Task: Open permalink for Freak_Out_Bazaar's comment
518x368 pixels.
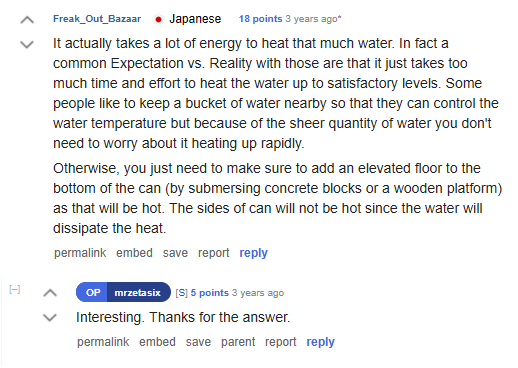Action: [80, 253]
